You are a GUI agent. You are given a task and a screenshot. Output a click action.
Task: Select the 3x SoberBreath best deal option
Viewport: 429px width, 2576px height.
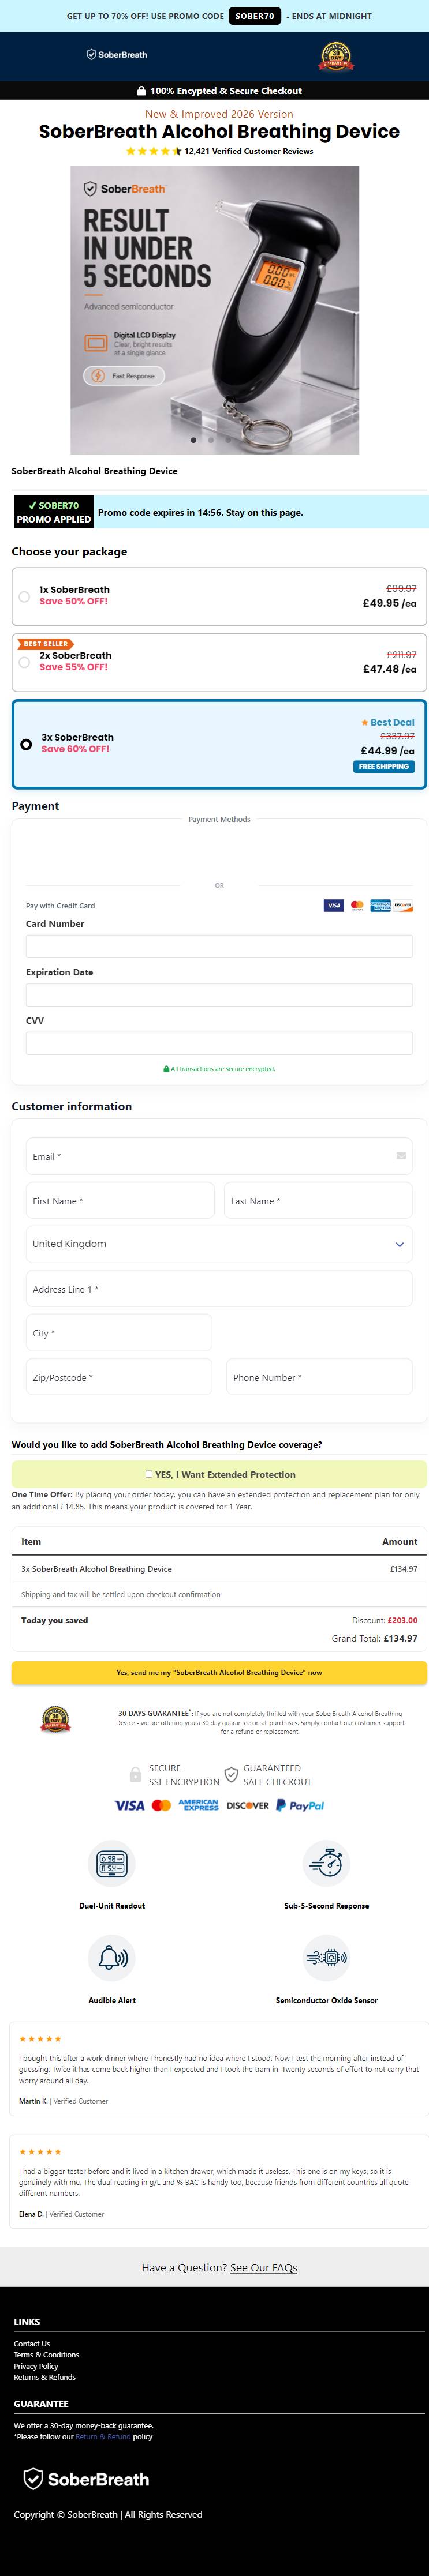pyautogui.click(x=219, y=744)
